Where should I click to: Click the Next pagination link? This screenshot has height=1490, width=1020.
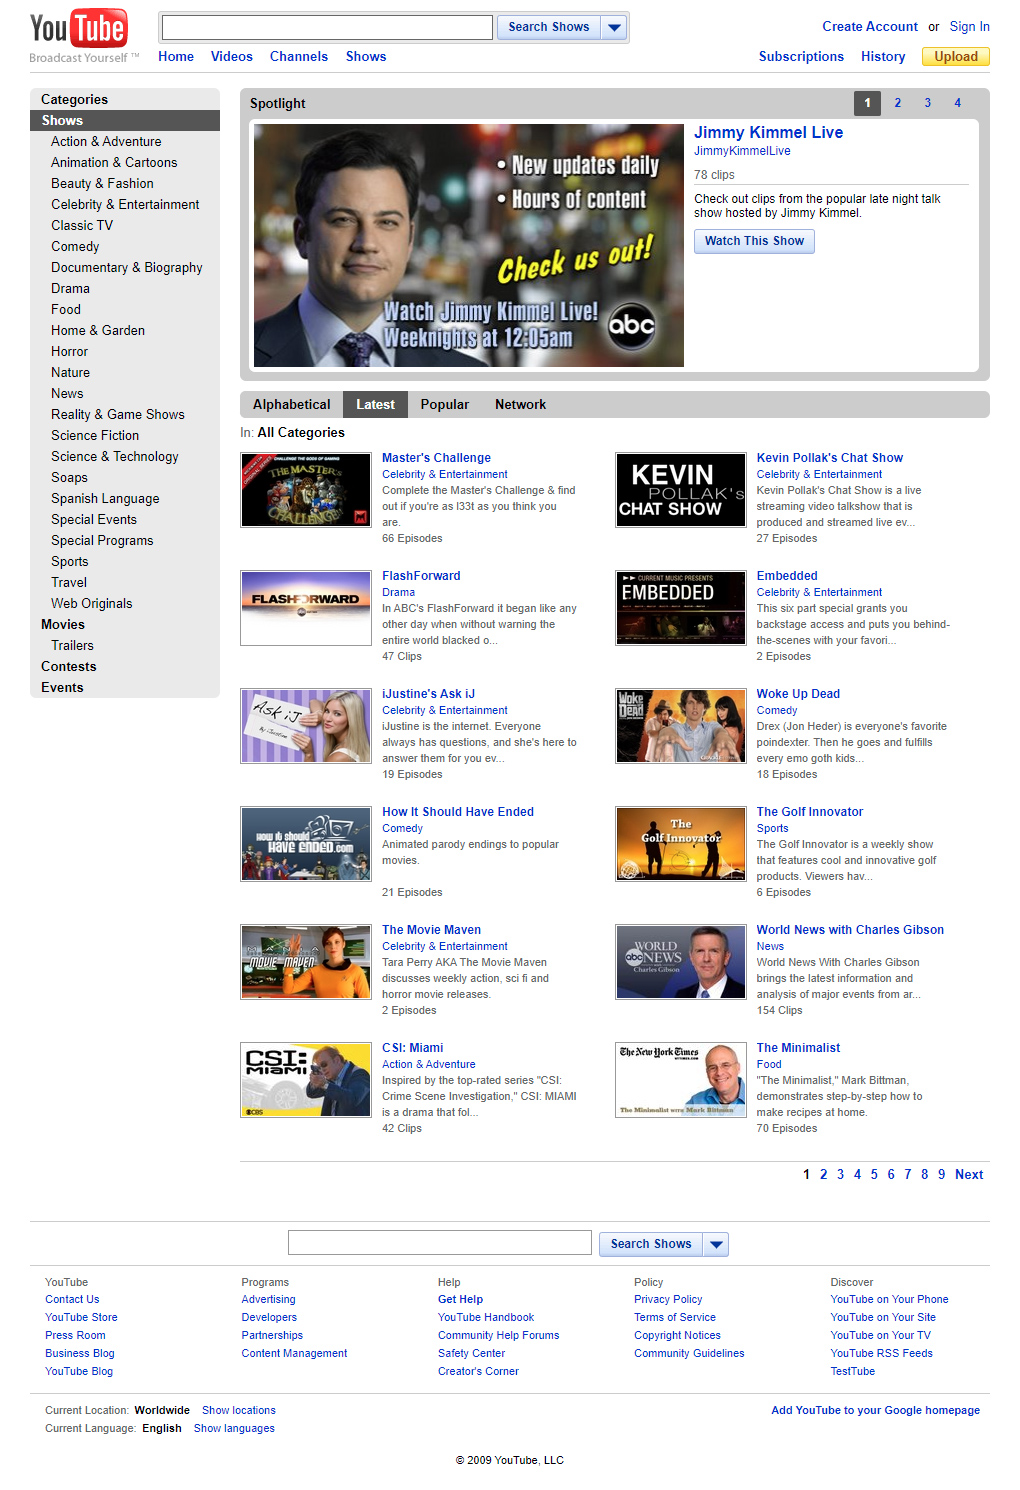tap(969, 1175)
